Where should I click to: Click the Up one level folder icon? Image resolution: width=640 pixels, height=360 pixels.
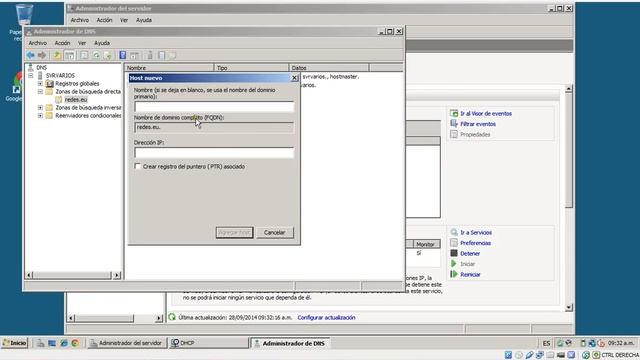tap(57, 55)
